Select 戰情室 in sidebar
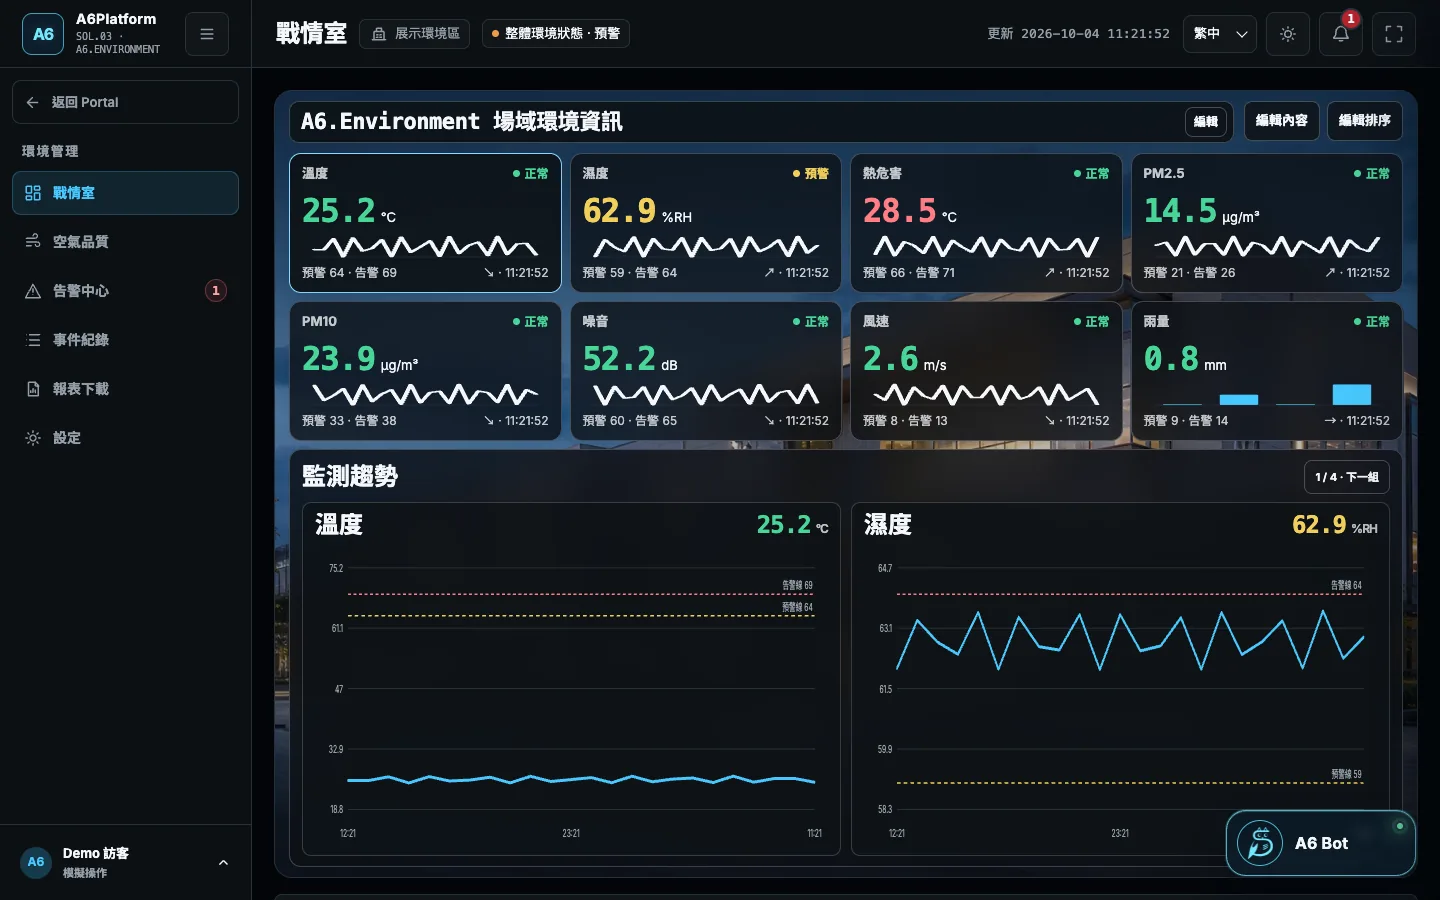Viewport: 1440px width, 900px height. 125,193
